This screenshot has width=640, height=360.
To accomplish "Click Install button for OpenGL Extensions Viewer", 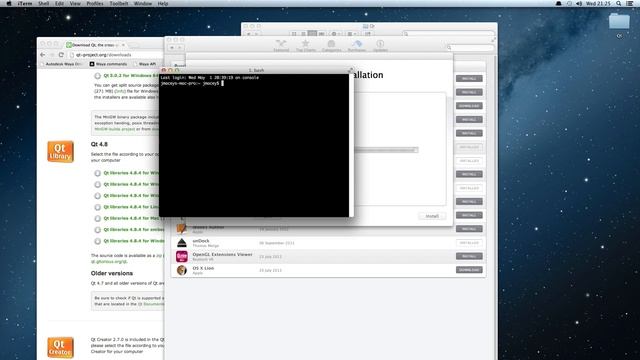I will (x=469, y=256).
